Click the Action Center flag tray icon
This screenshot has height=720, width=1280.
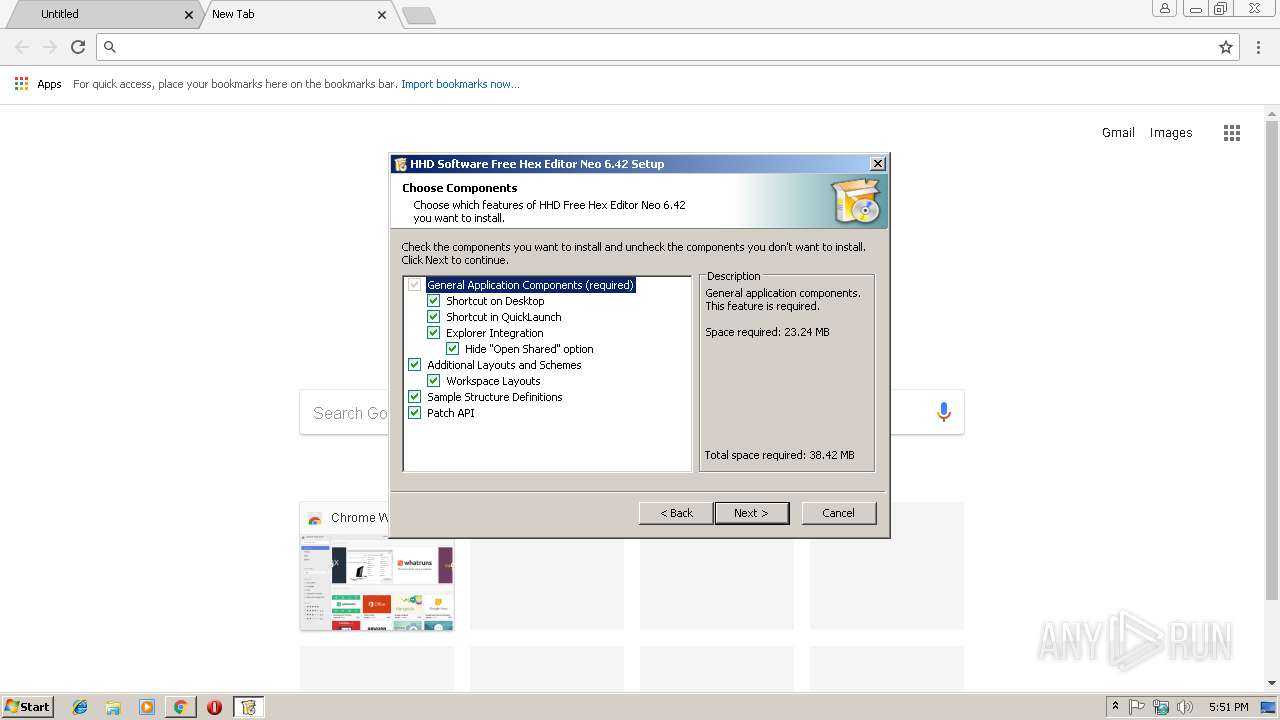(x=1137, y=707)
